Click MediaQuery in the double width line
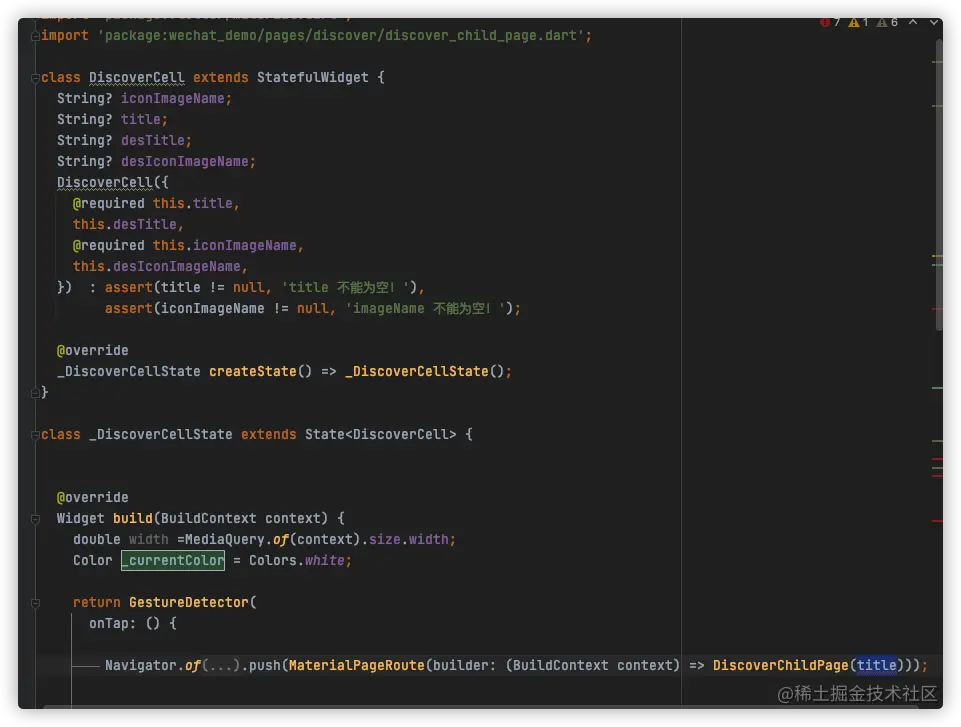 point(224,539)
